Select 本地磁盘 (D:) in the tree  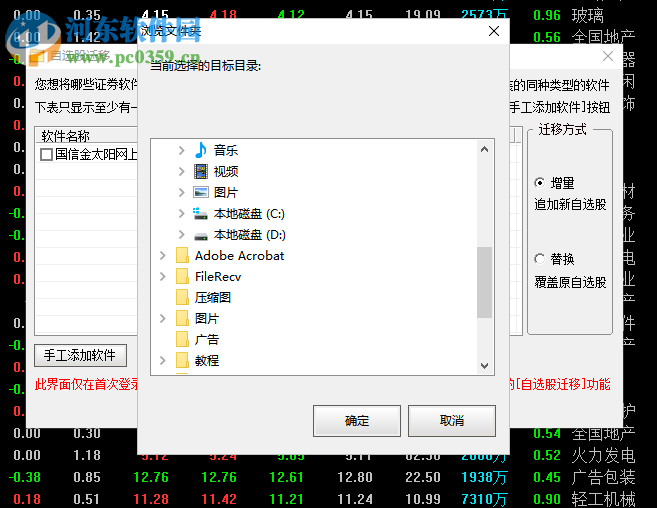(x=250, y=235)
